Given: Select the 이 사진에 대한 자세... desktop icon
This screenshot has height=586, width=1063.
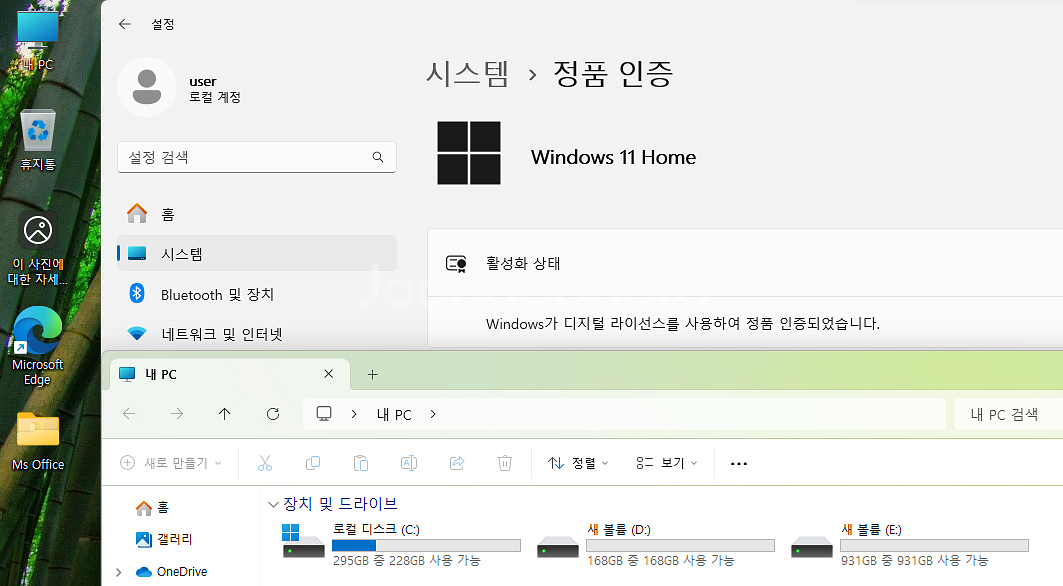Looking at the screenshot, I should point(38,248).
